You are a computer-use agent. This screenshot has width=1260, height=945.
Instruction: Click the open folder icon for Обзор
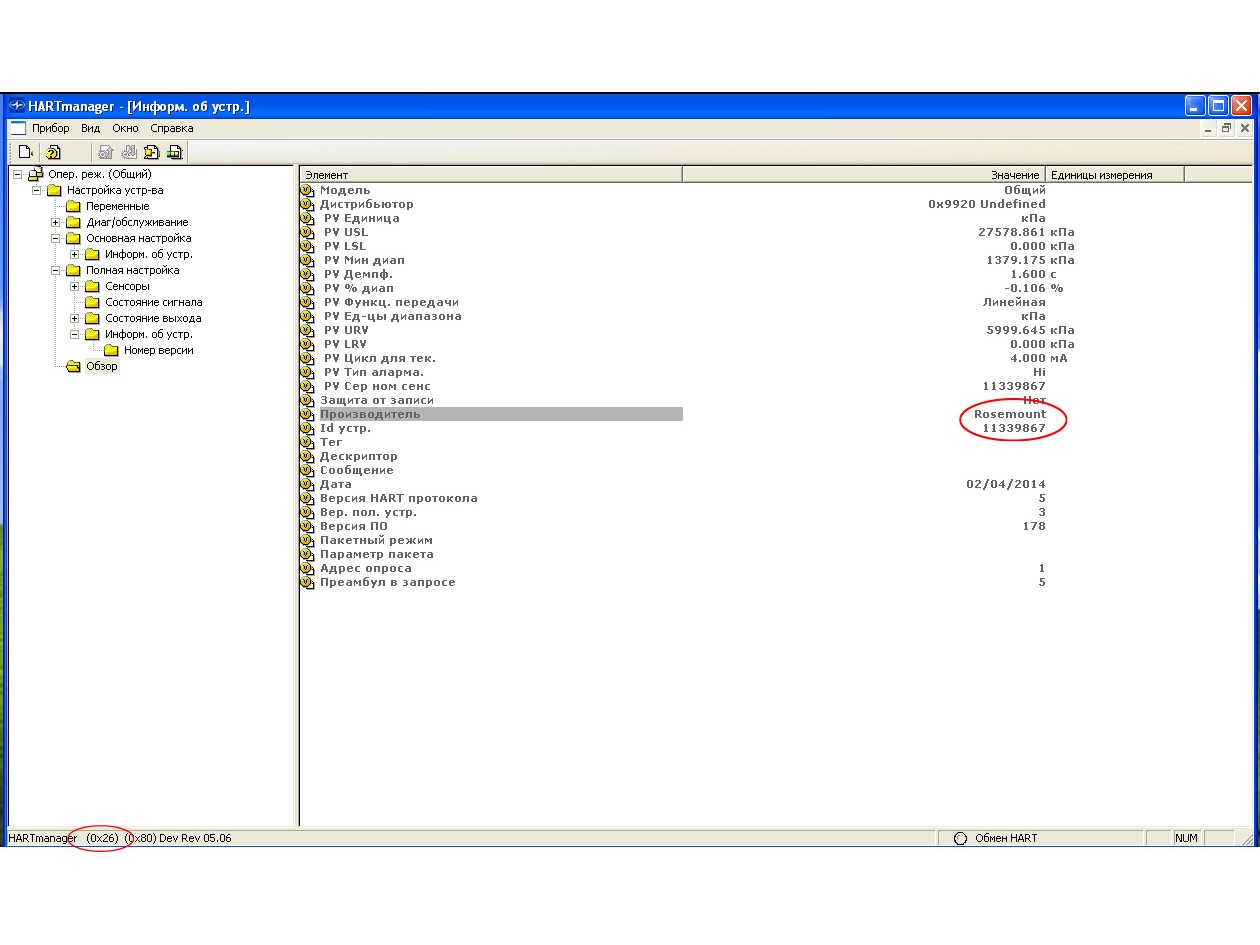pyautogui.click(x=73, y=366)
